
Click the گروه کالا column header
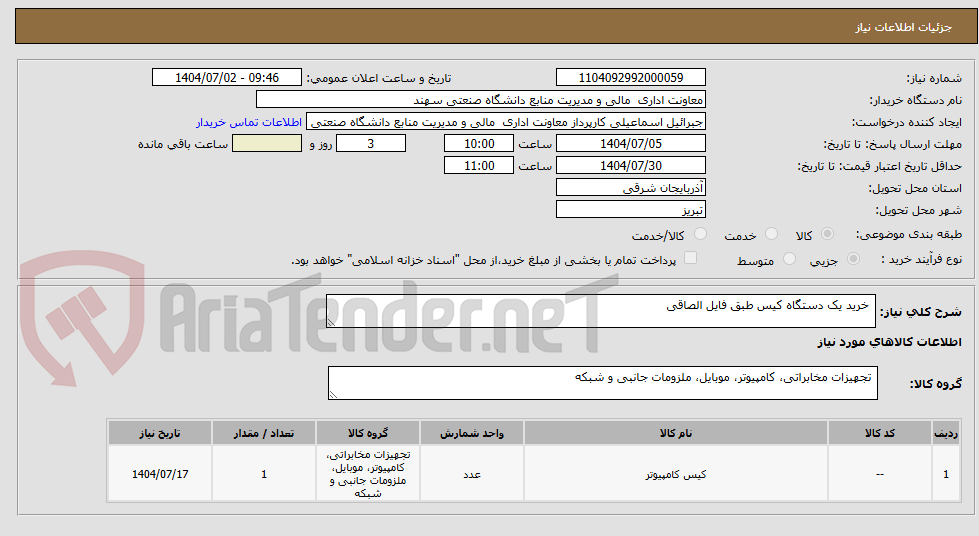pyautogui.click(x=368, y=433)
